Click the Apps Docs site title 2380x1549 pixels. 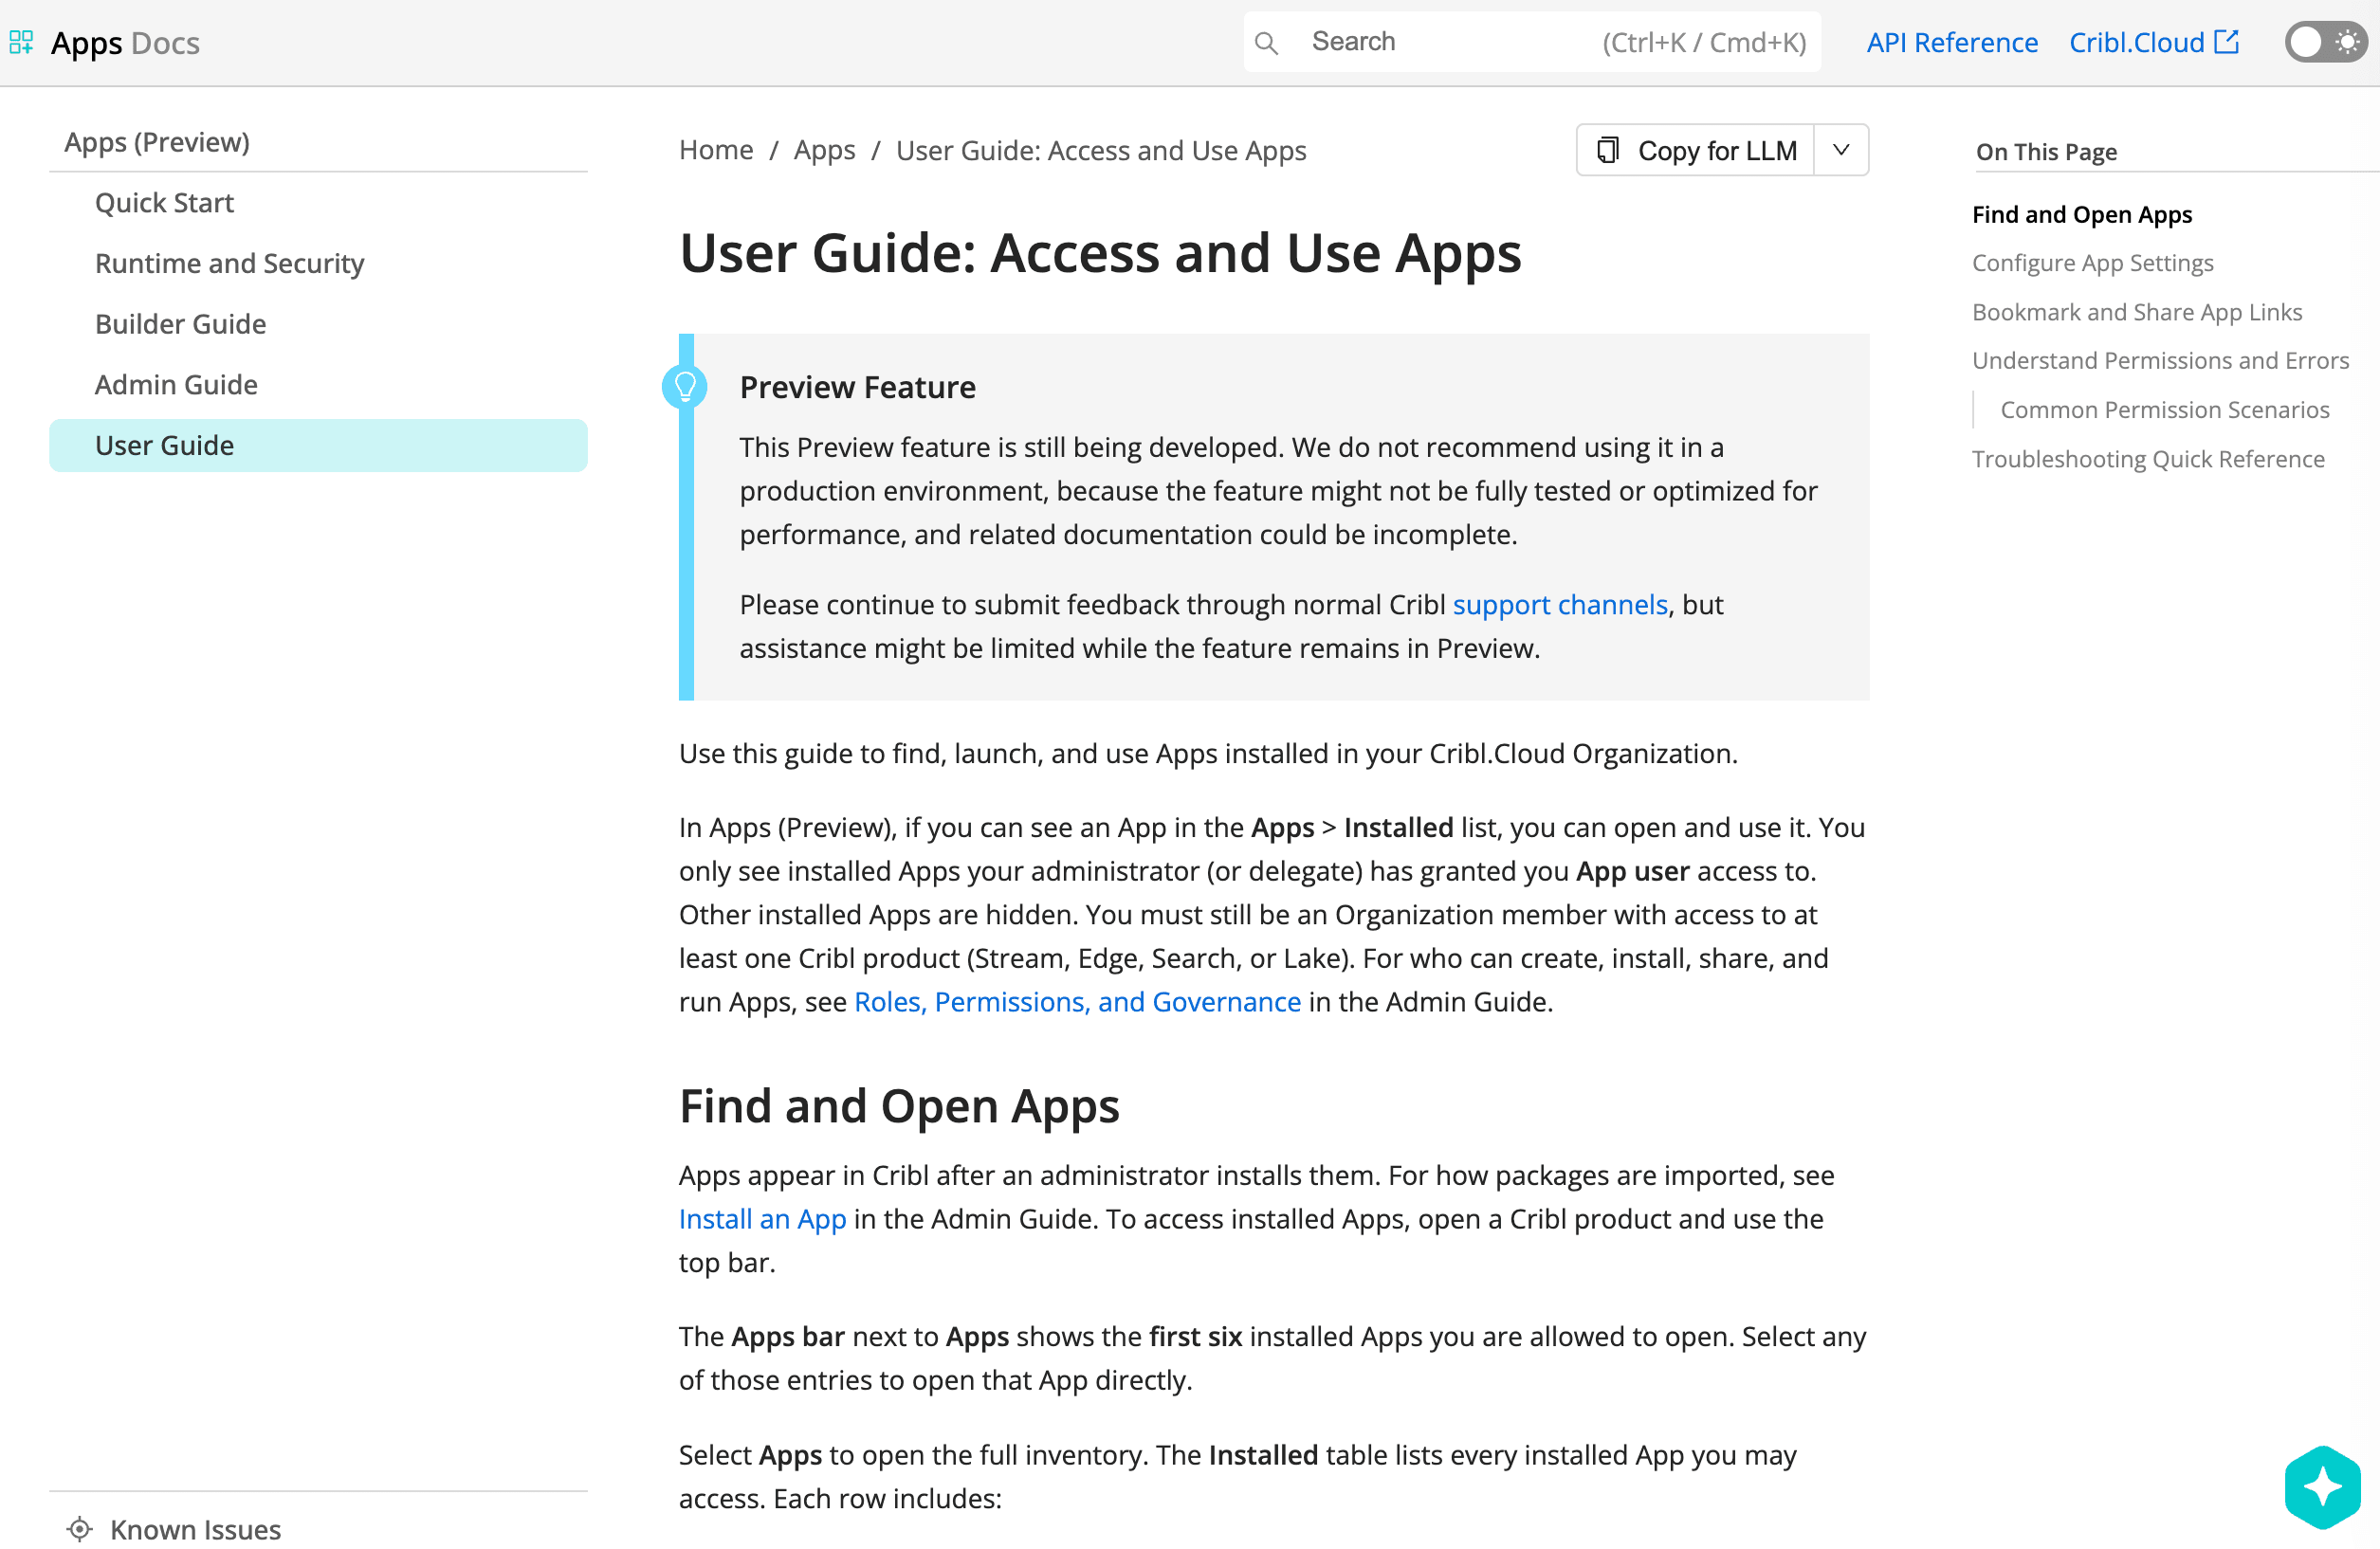click(x=125, y=42)
